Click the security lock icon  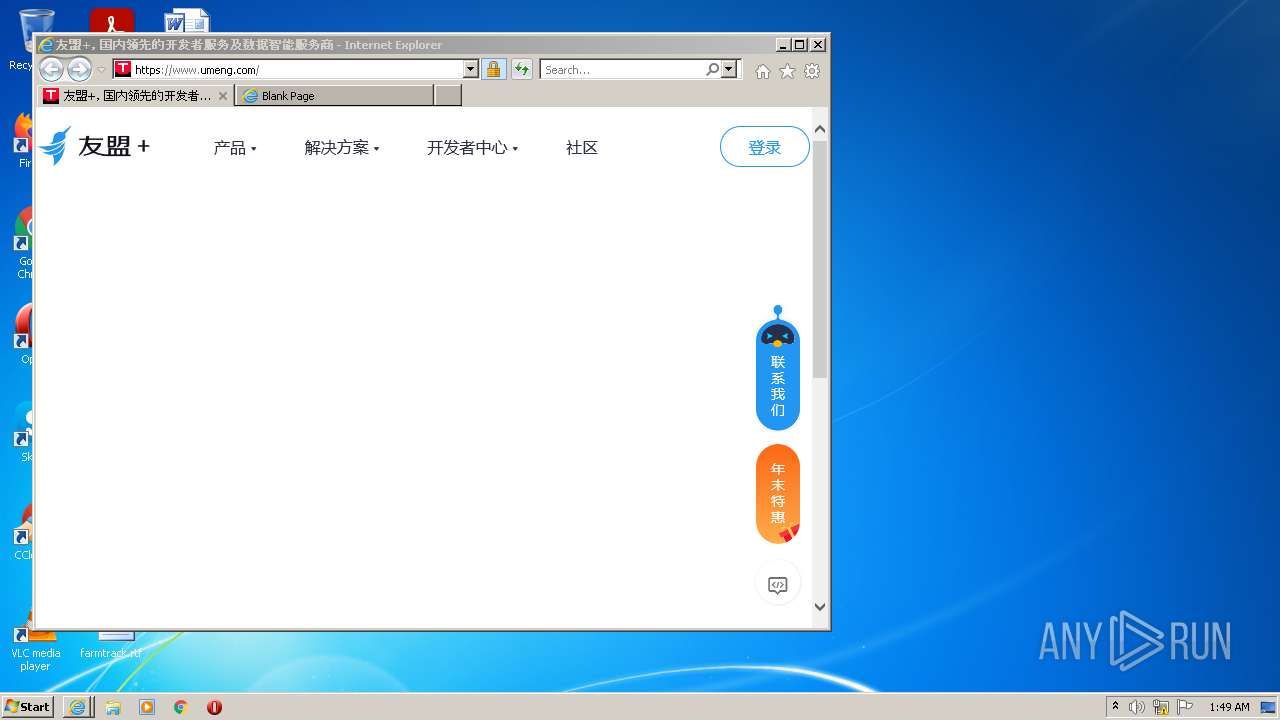point(493,69)
